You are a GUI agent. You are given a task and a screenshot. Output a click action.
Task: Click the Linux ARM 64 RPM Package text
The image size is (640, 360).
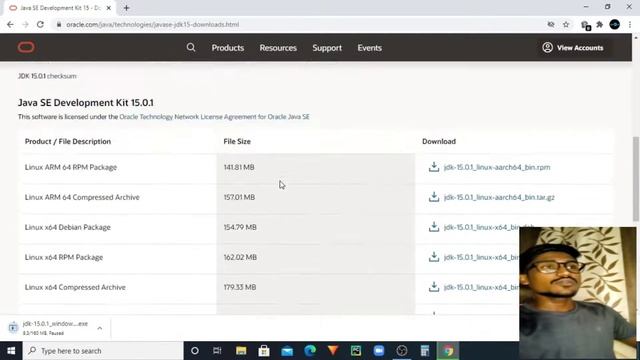71,167
